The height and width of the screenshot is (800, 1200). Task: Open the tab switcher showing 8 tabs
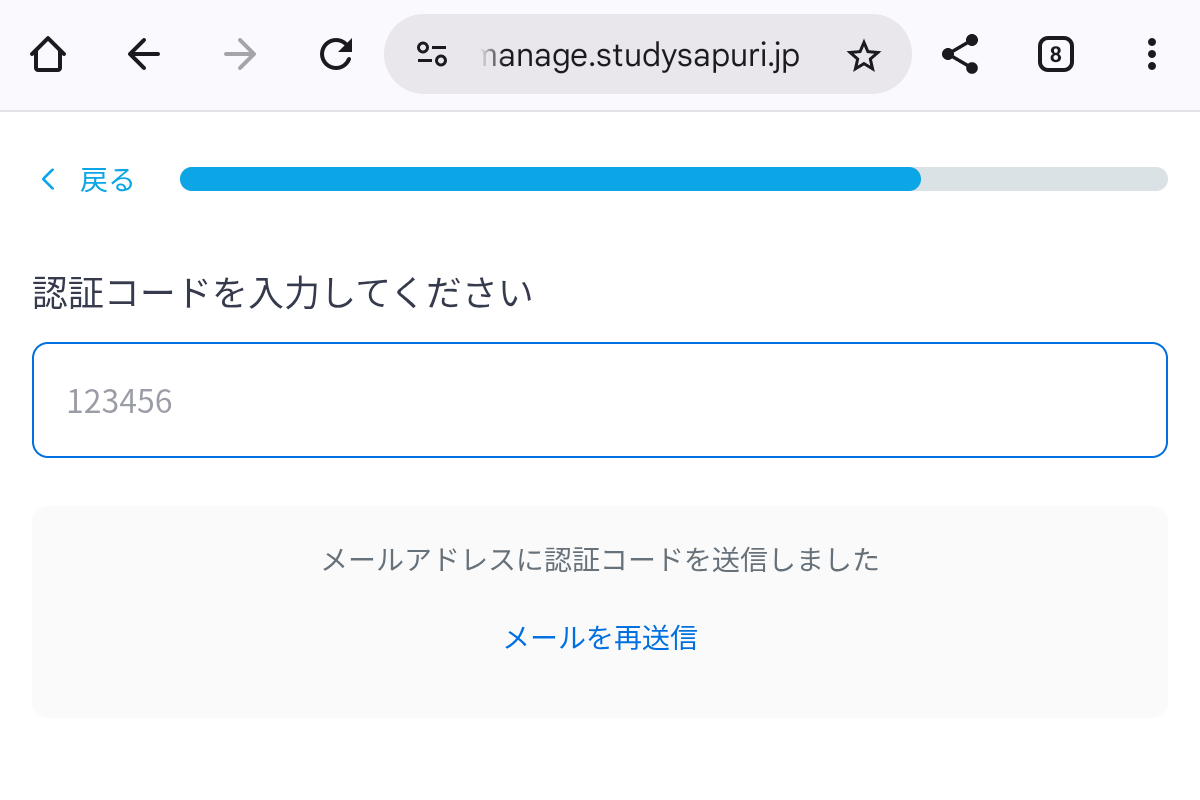pos(1056,54)
